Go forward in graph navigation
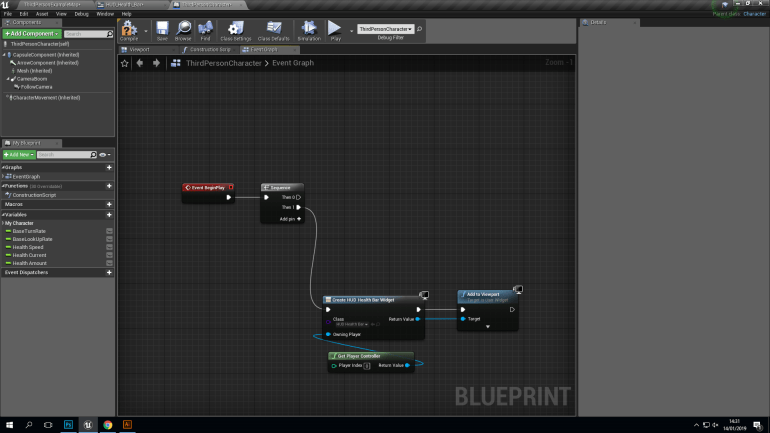The height and width of the screenshot is (433, 770). pyautogui.click(x=156, y=63)
